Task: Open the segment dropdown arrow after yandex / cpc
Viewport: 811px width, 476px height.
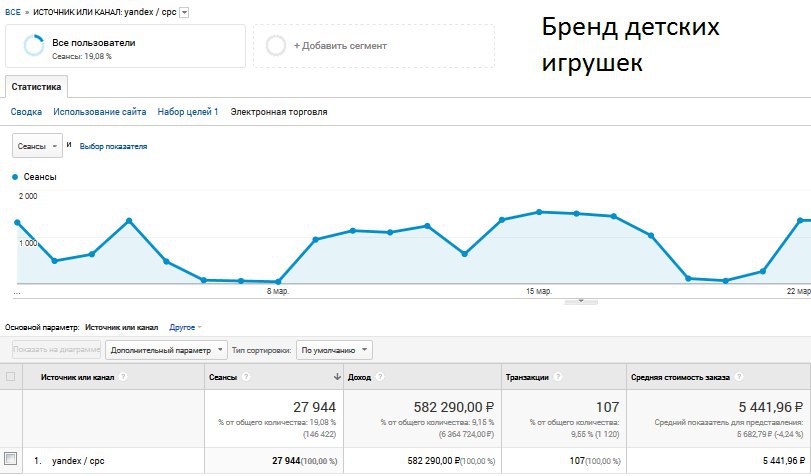Action: click(x=184, y=13)
